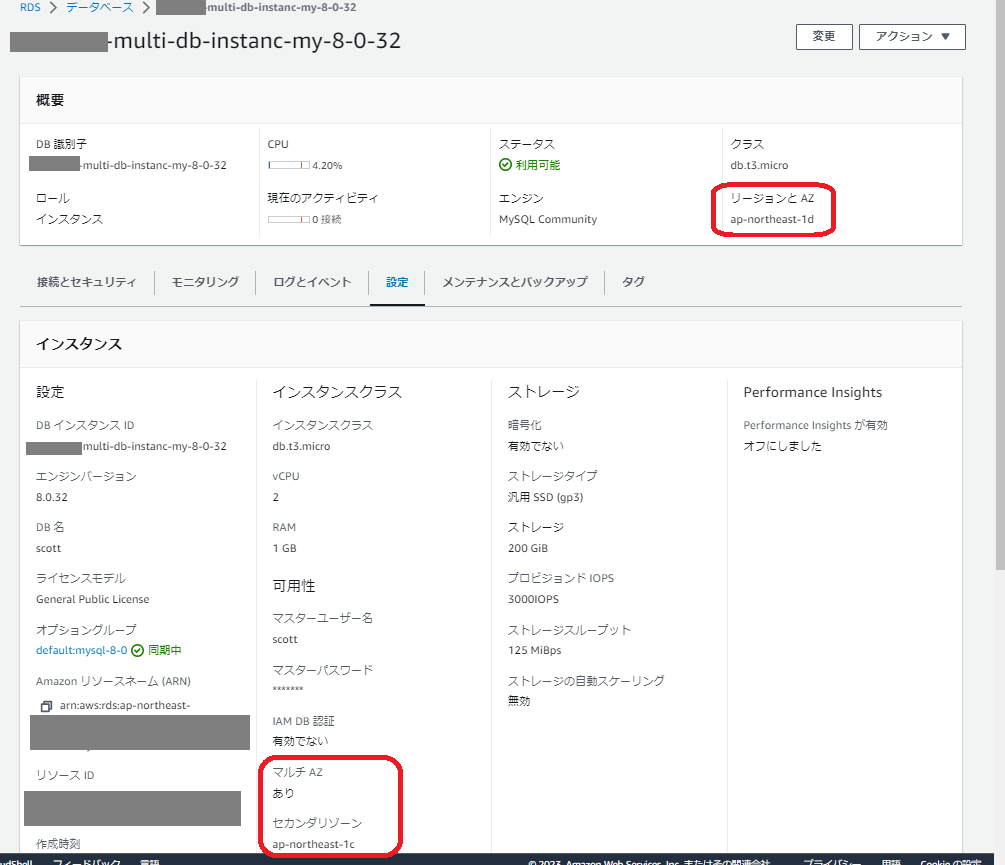The height and width of the screenshot is (865, 1005).
Task: Copy the ARN using the copy icon
Action: click(46, 706)
